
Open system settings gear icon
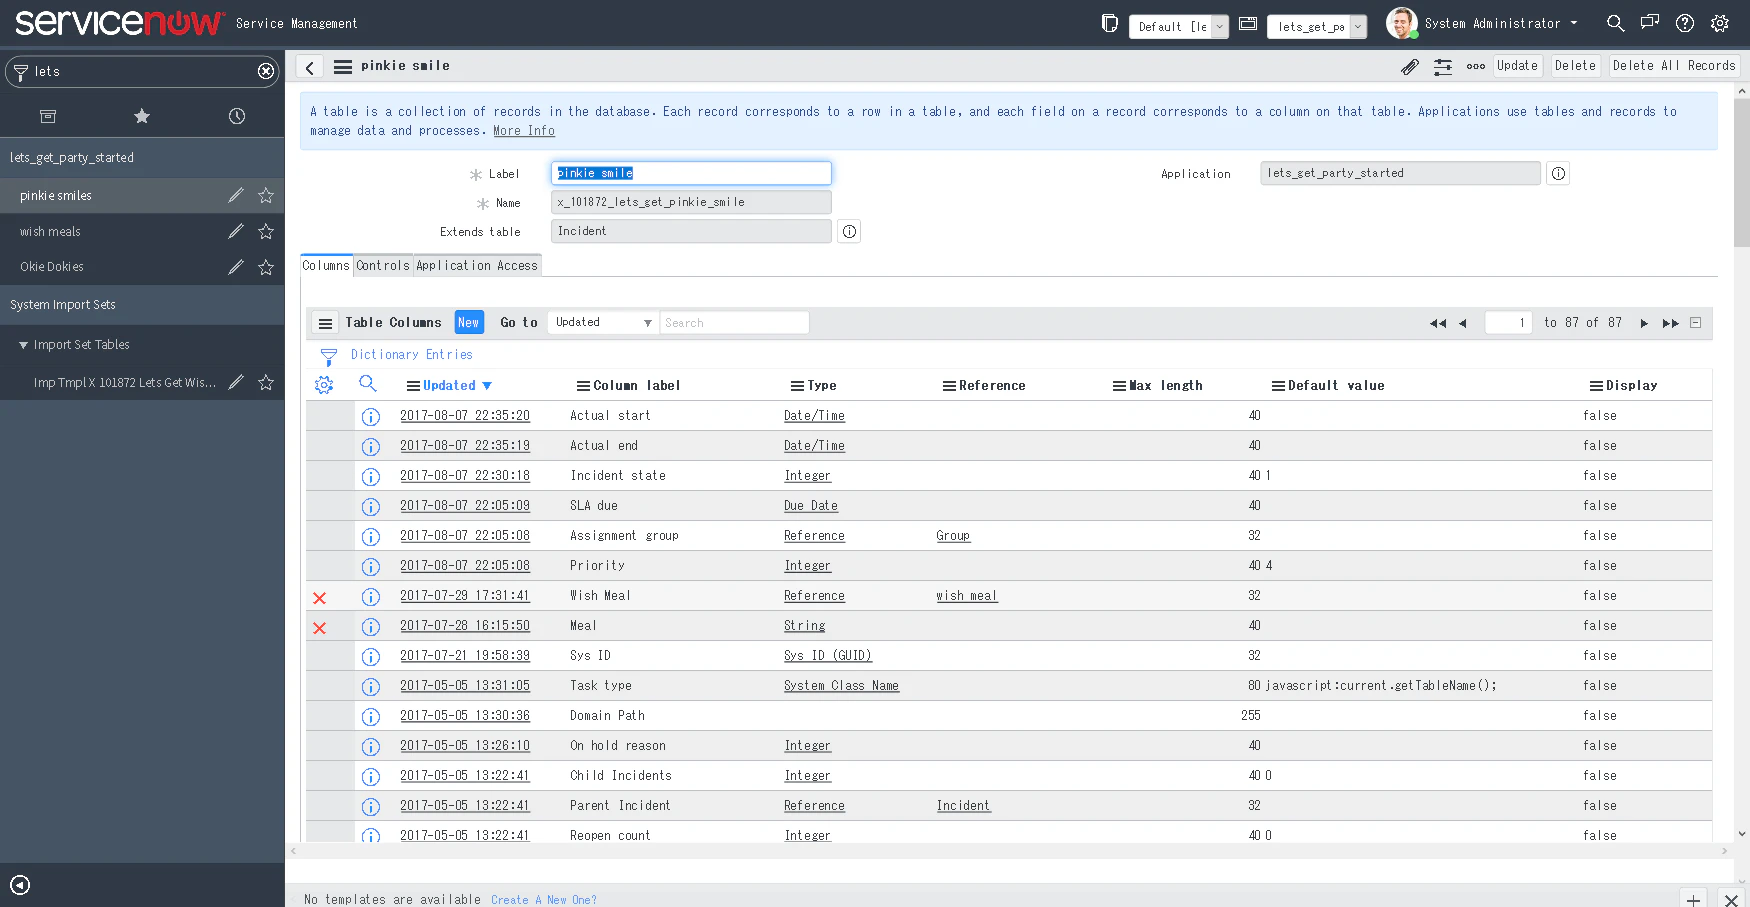pyautogui.click(x=1720, y=23)
